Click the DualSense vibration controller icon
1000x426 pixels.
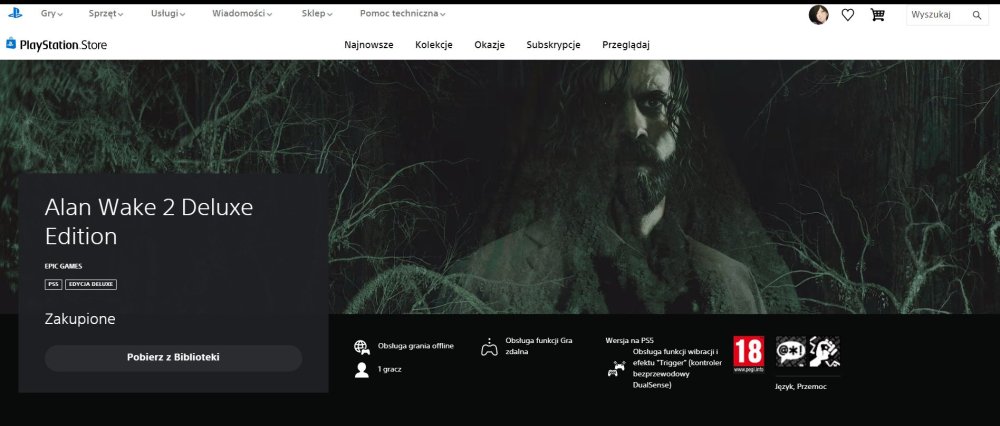(616, 369)
